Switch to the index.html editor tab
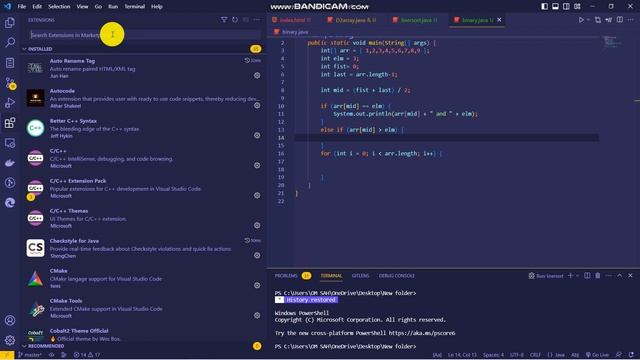 click(295, 20)
